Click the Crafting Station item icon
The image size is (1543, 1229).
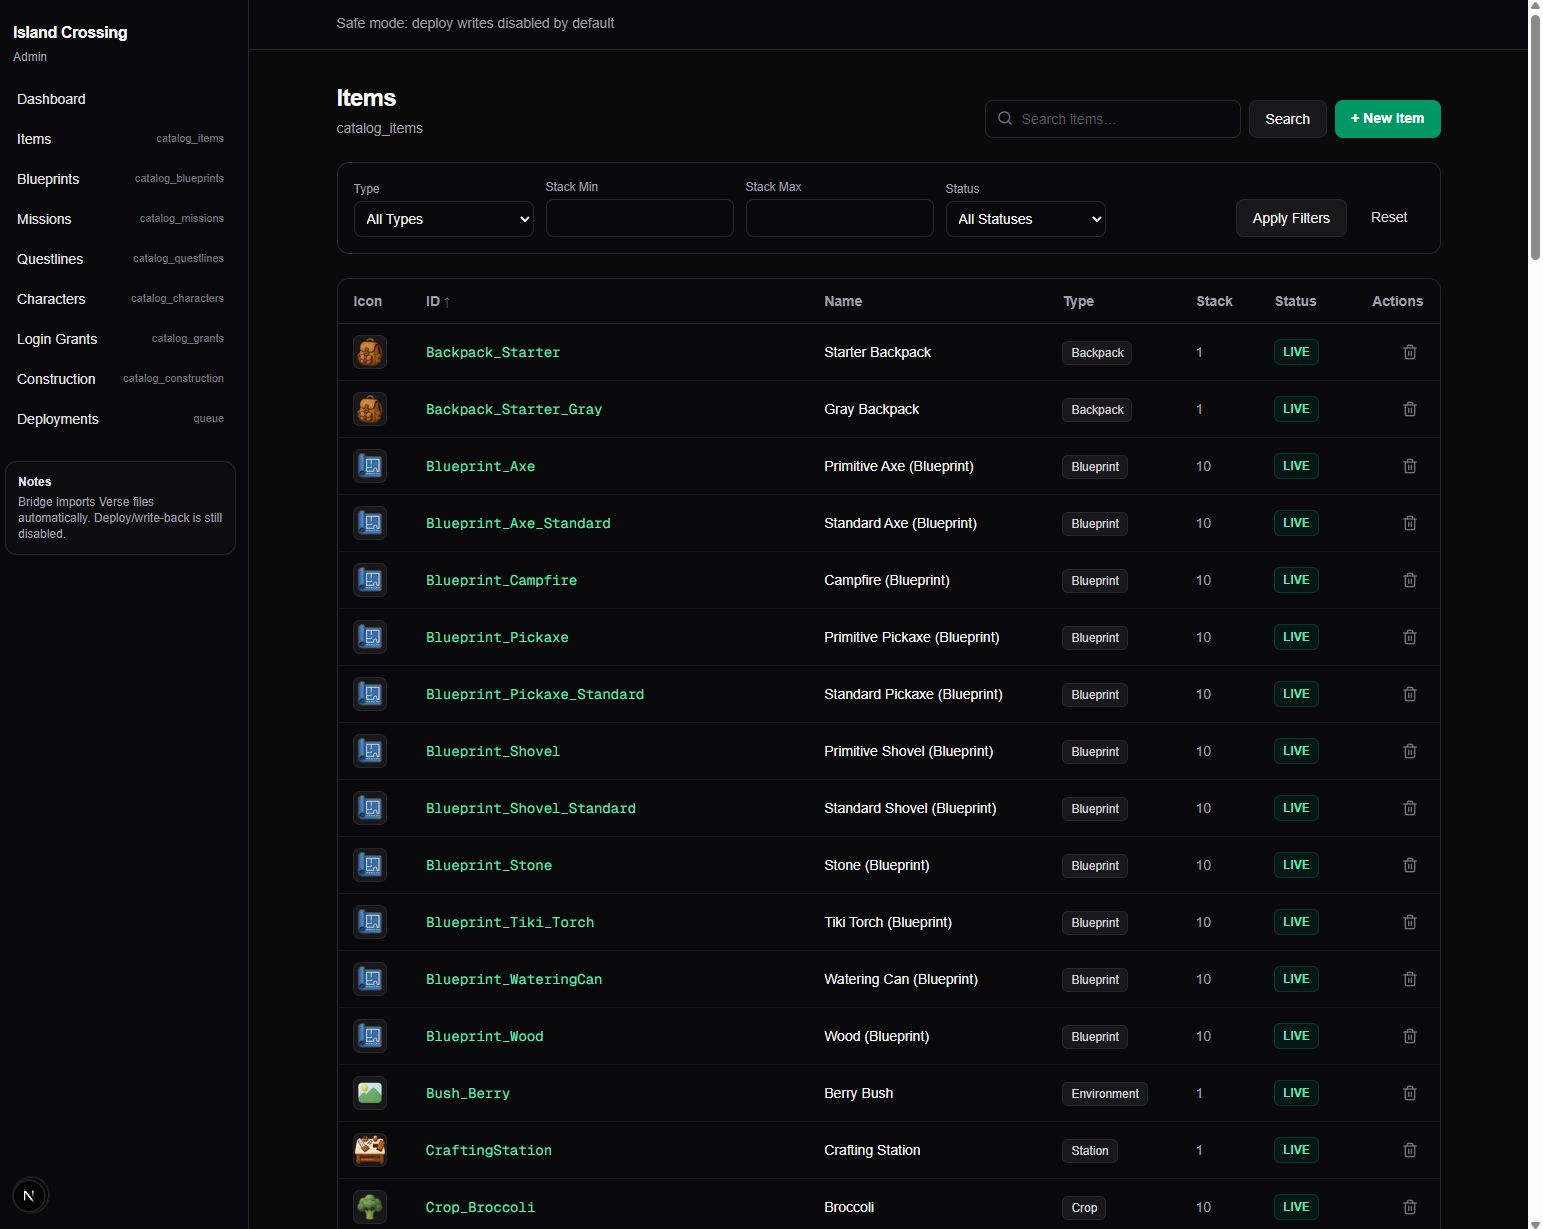[x=370, y=1150]
